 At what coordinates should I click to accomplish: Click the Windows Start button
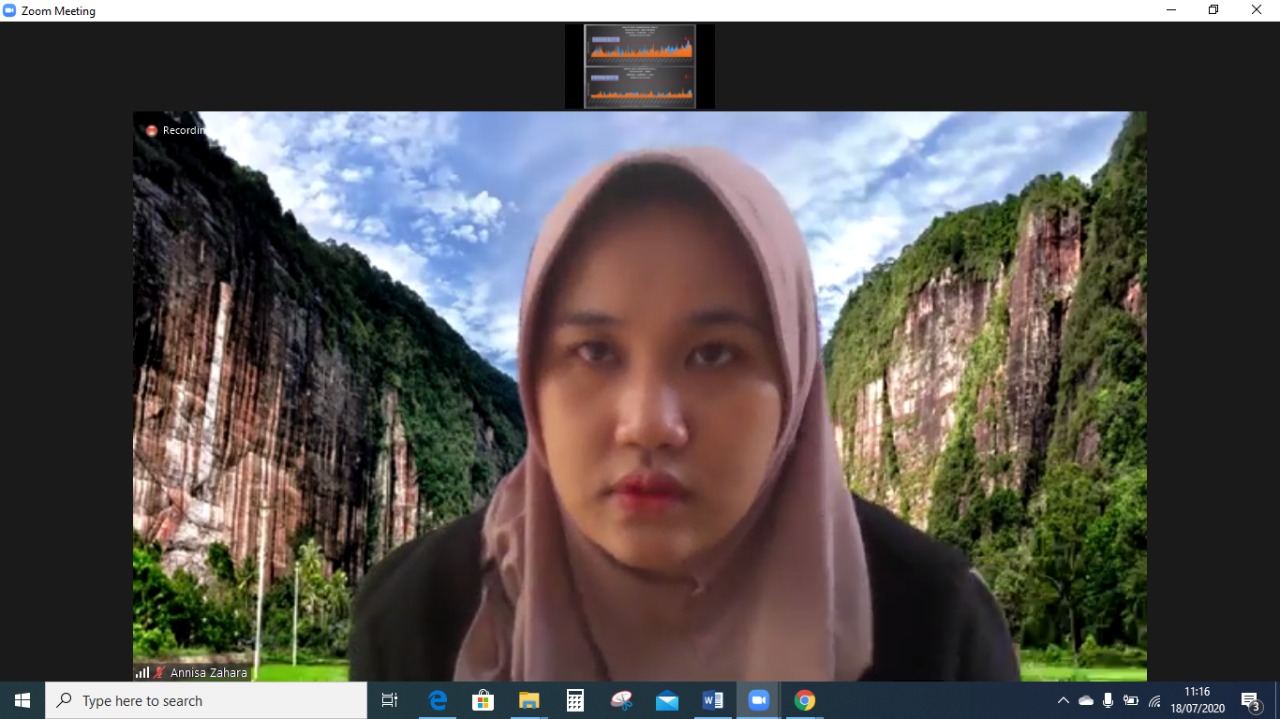22,701
